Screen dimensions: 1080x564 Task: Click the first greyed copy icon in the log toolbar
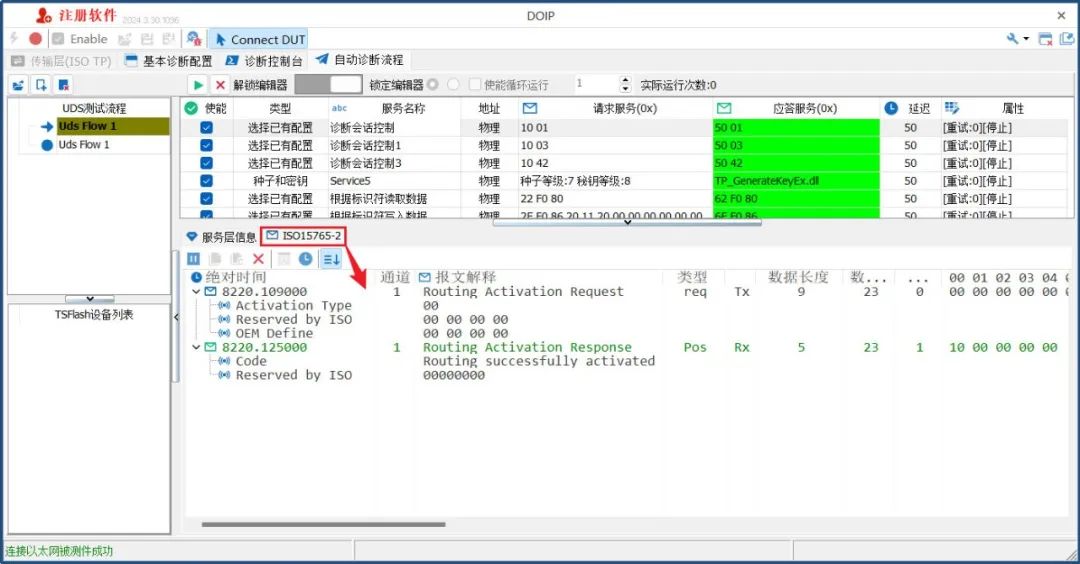215,259
